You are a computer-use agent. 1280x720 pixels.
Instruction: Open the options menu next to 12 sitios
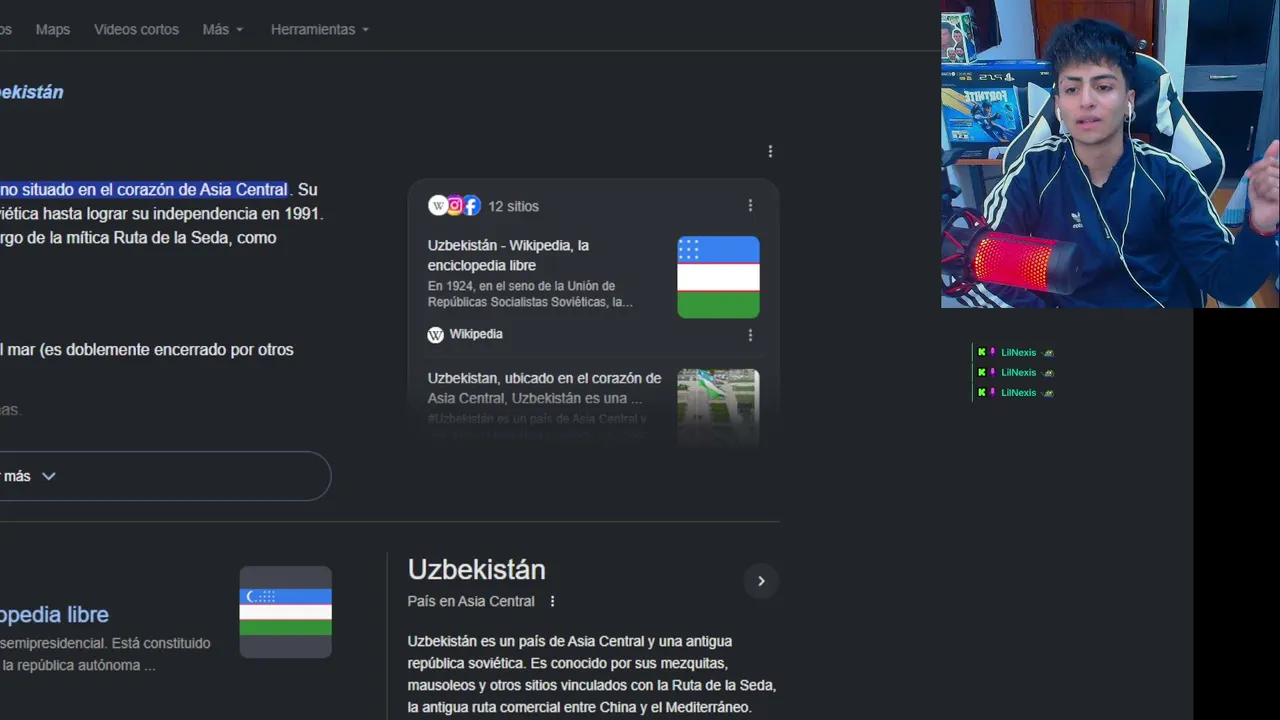pyautogui.click(x=750, y=205)
